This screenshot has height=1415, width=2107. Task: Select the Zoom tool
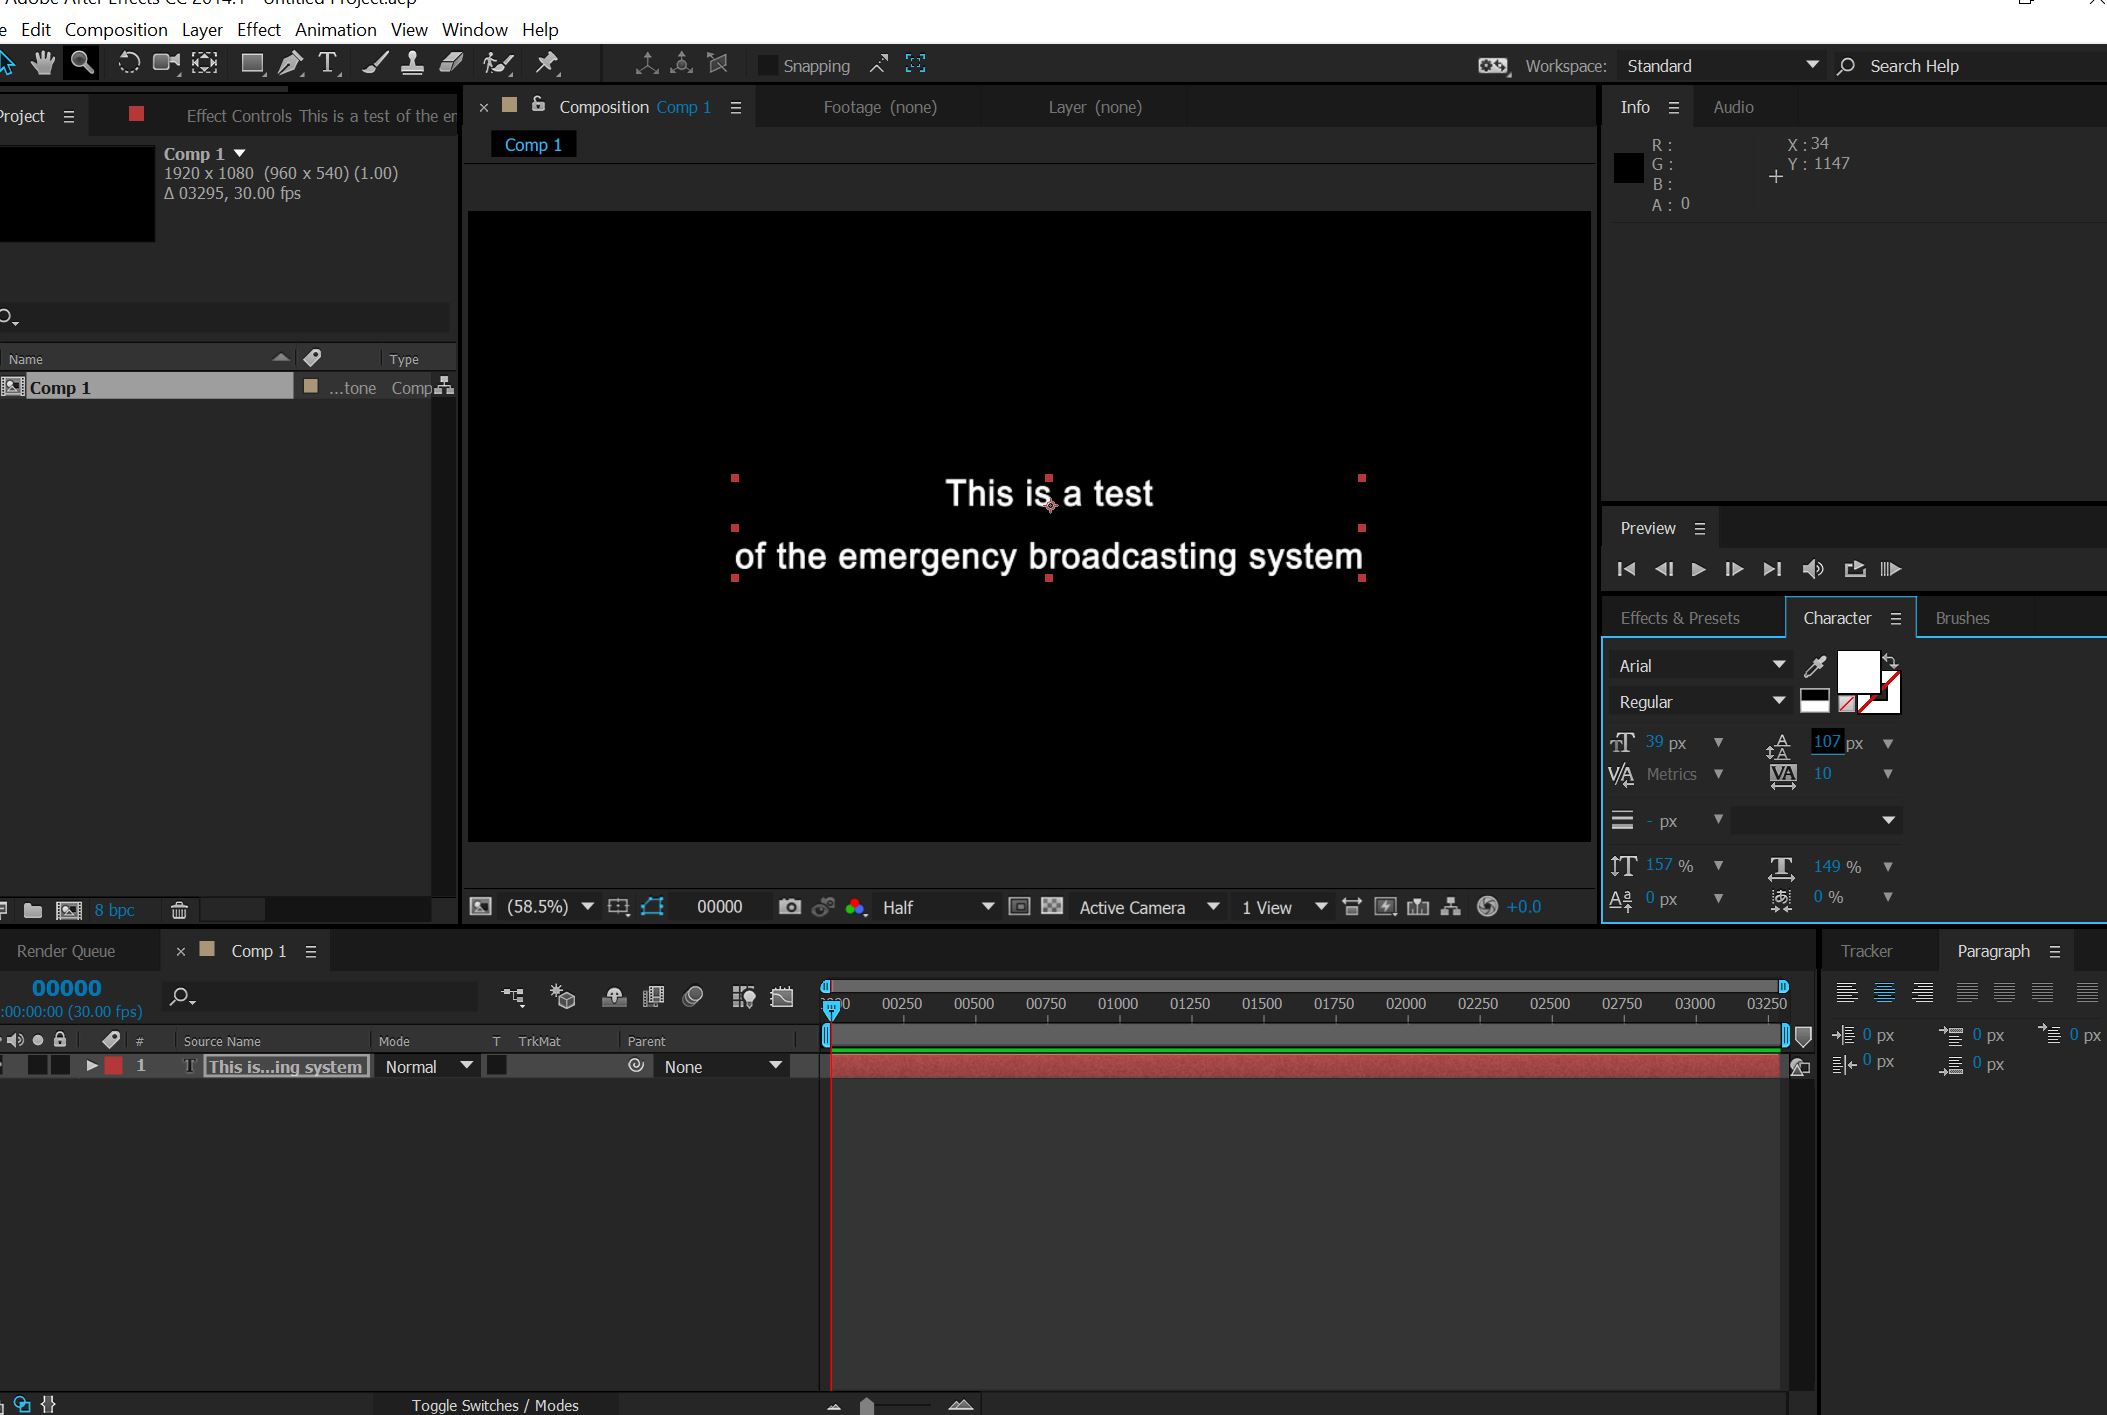82,64
